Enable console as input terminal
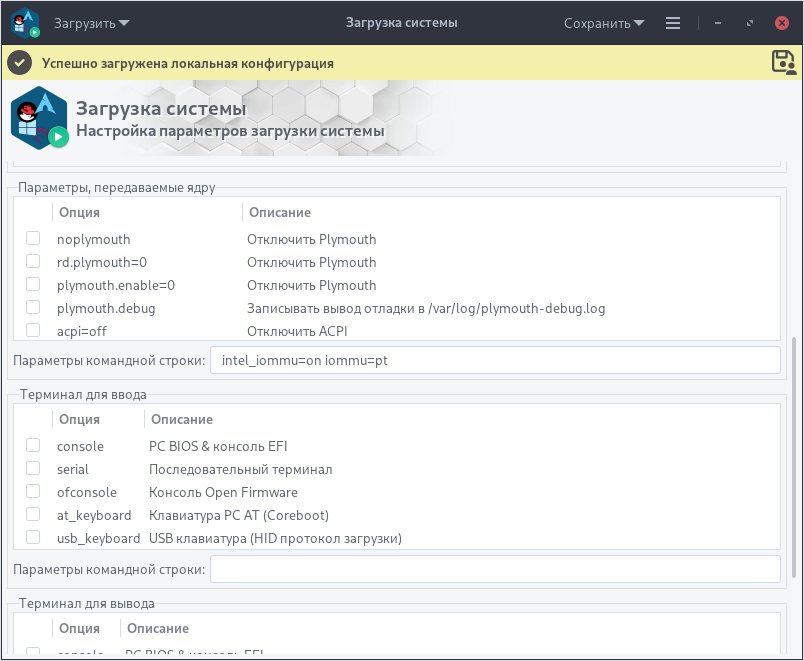The height and width of the screenshot is (661, 804). point(32,446)
